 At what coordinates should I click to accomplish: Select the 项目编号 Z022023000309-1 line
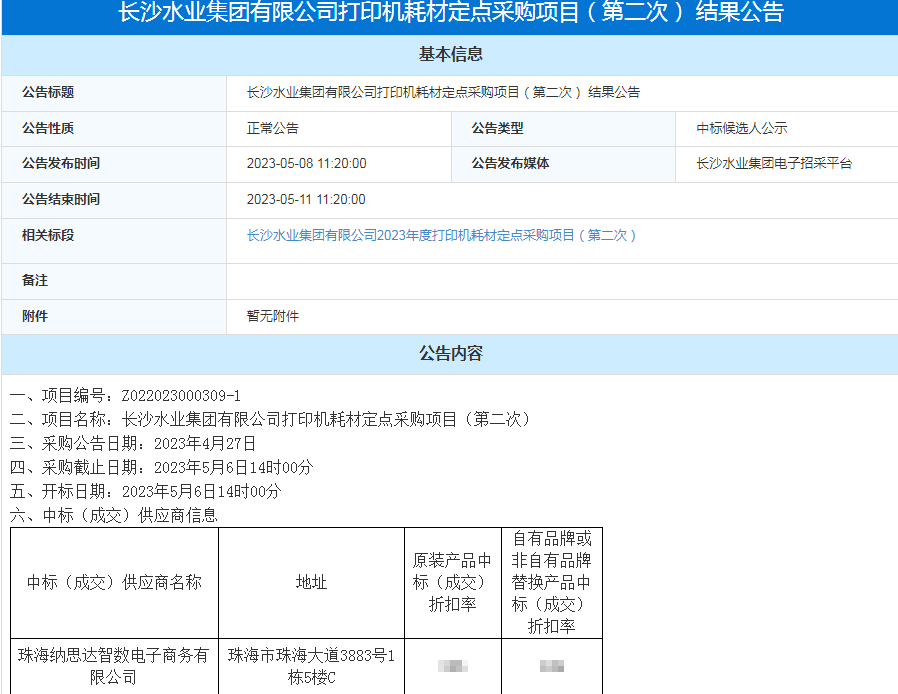pos(125,396)
